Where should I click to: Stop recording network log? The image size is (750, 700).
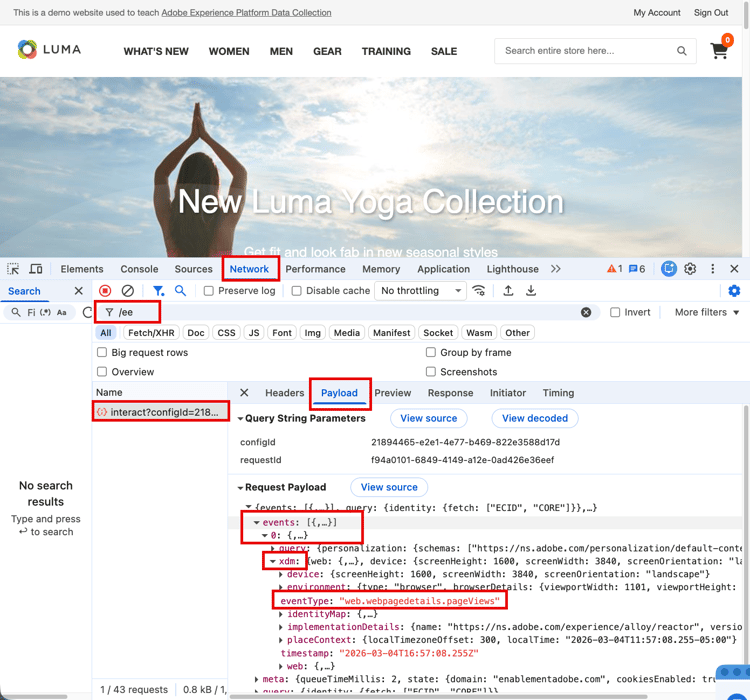coord(105,291)
